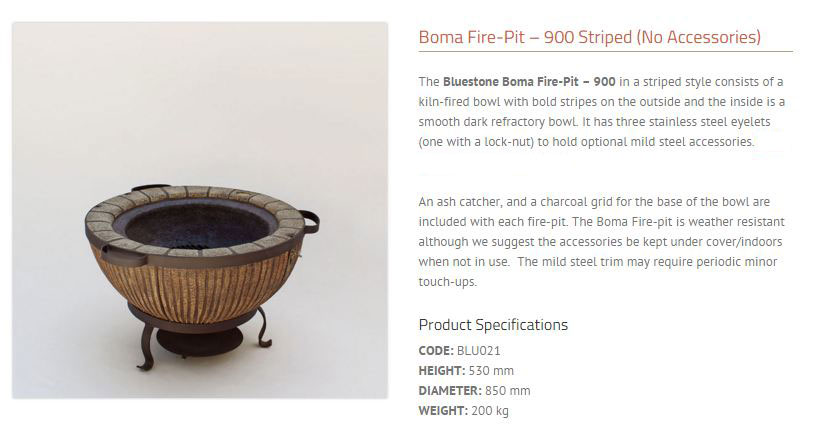Click the striped fire-pit product image
The height and width of the screenshot is (441, 817).
(200, 210)
